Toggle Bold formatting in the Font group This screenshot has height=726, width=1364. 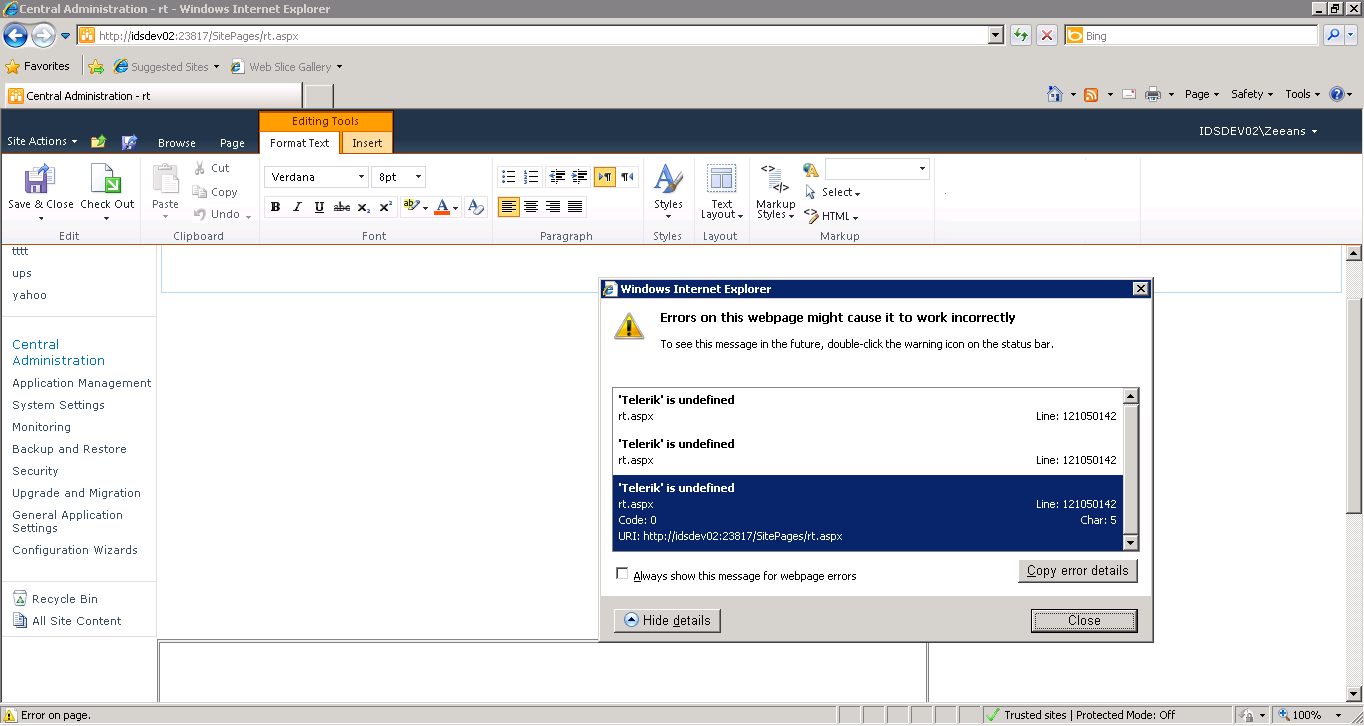[x=275, y=207]
